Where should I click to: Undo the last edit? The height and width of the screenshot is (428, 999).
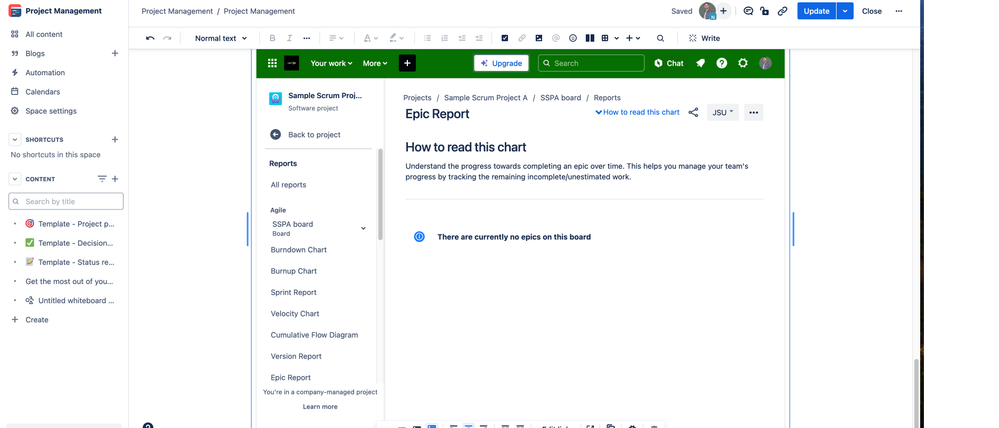pyautogui.click(x=150, y=38)
